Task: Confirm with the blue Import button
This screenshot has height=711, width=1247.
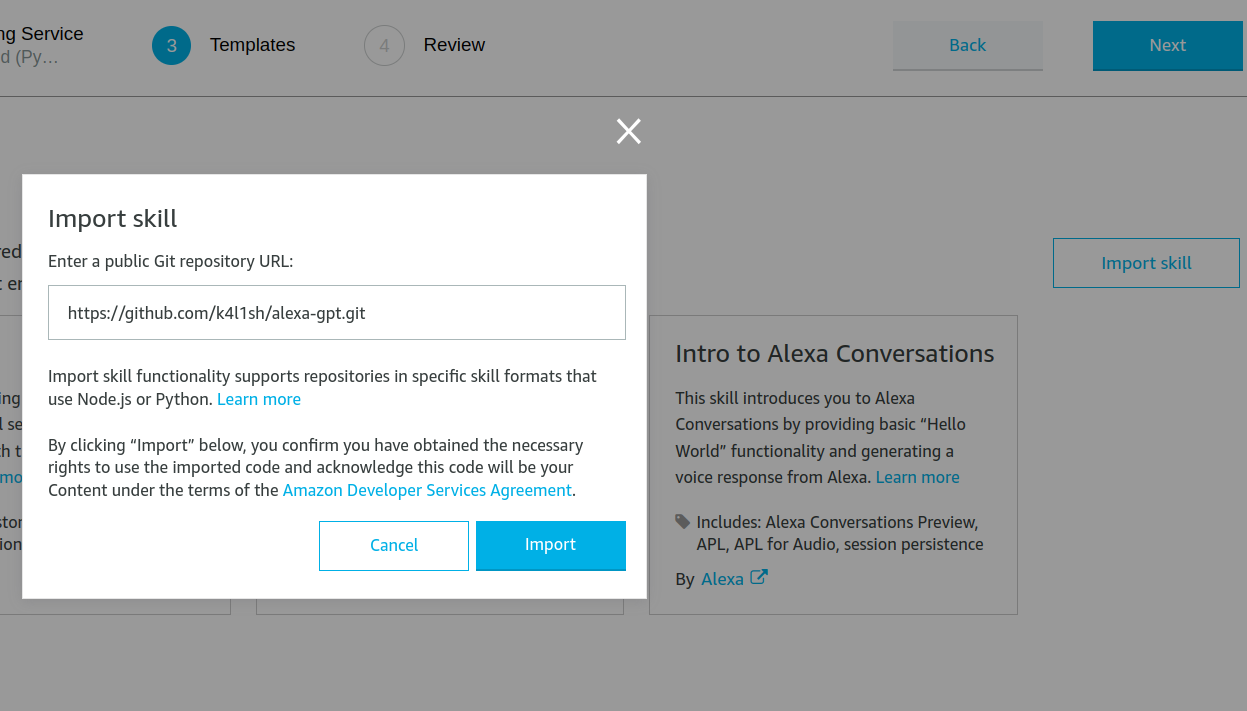Action: 551,545
